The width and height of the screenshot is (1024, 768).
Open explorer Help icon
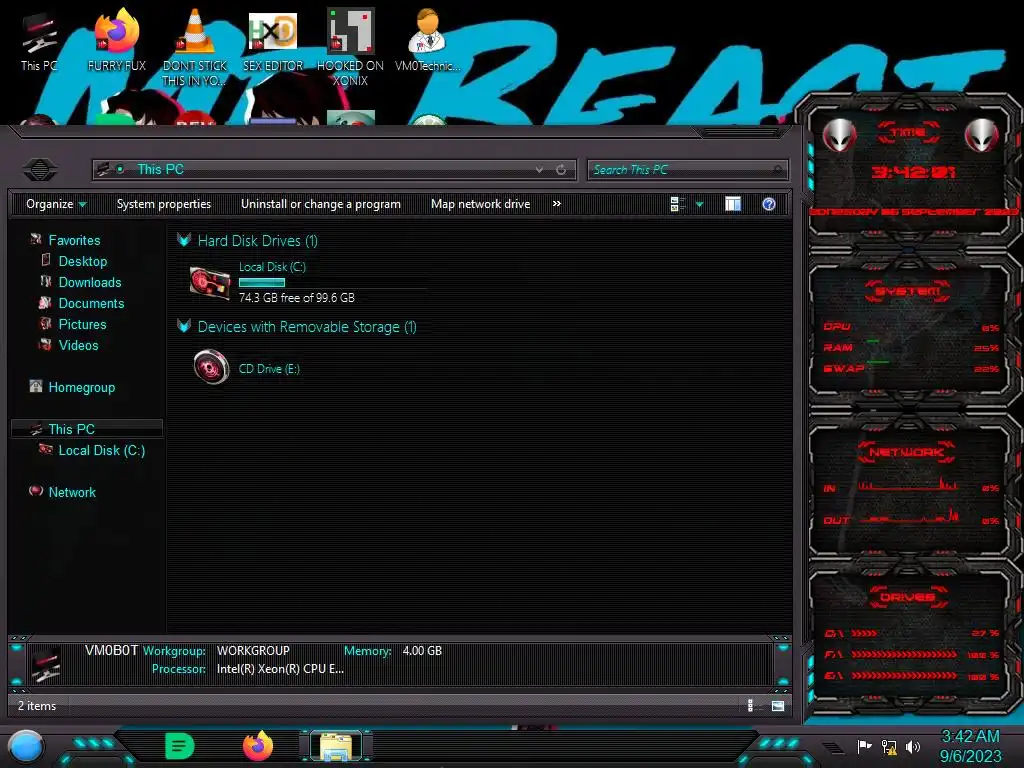click(769, 204)
